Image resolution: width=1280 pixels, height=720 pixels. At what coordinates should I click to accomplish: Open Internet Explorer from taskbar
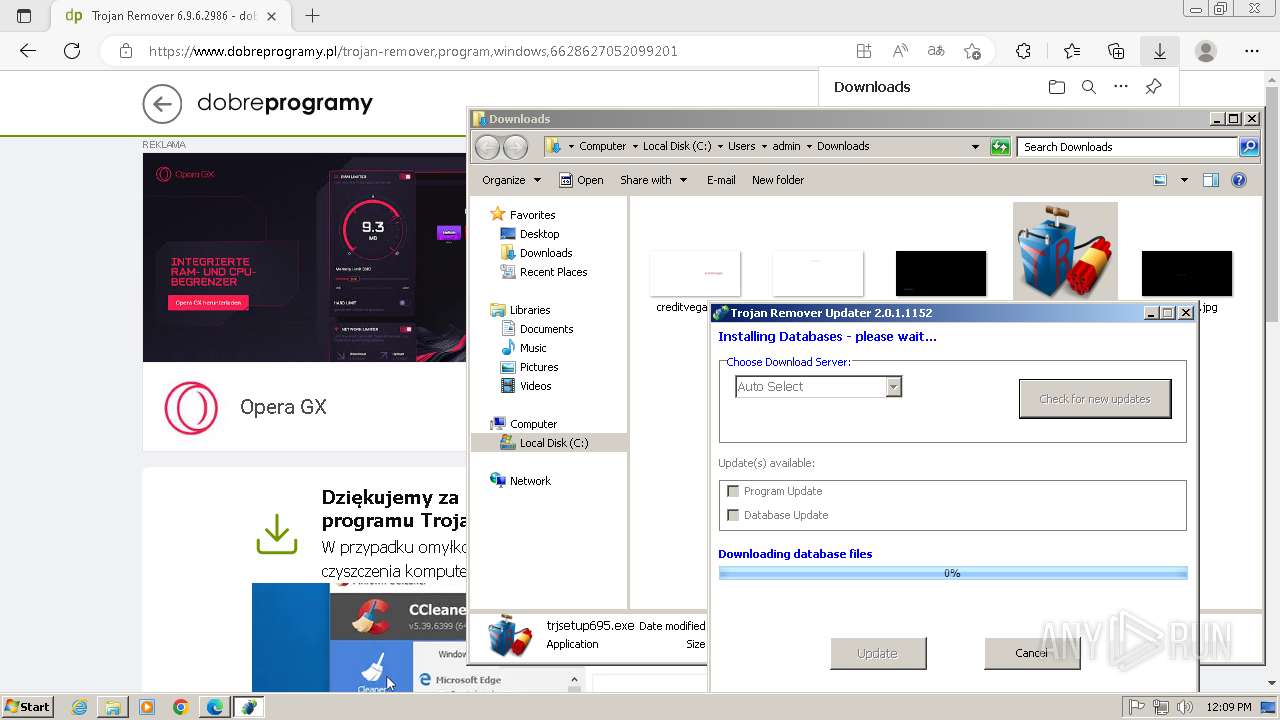(x=79, y=707)
